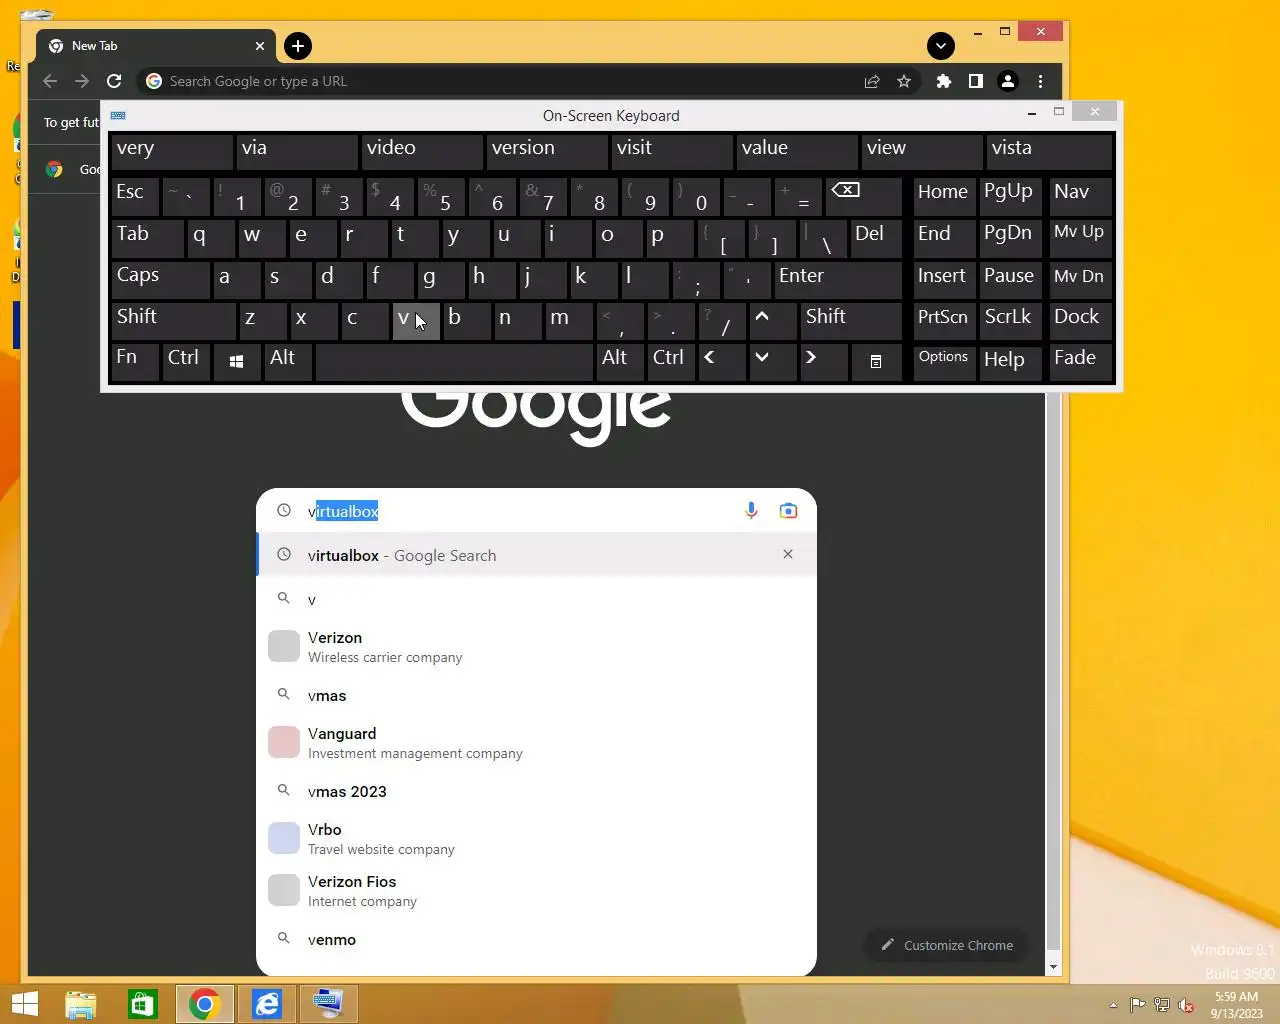Viewport: 1280px width, 1024px height.
Task: Choose the 'video' word prediction
Action: tap(421, 152)
